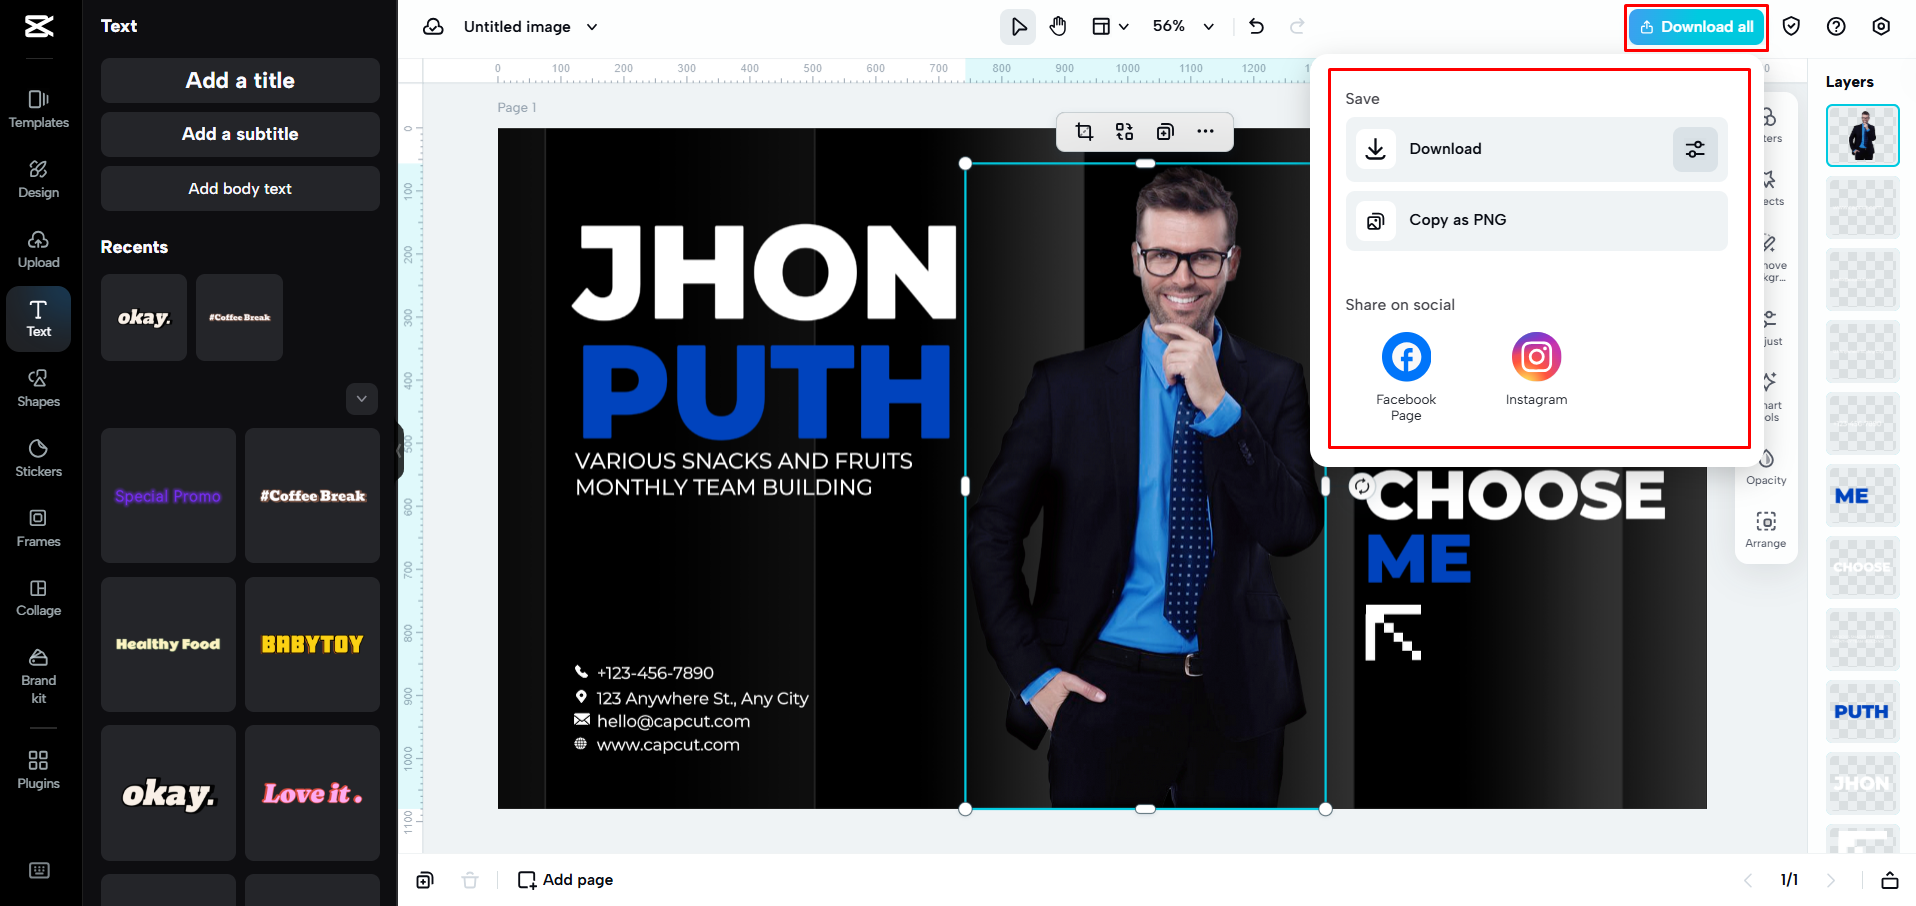This screenshot has height=906, width=1916.
Task: Apply the BABYTOY text style preset
Action: coord(312,644)
